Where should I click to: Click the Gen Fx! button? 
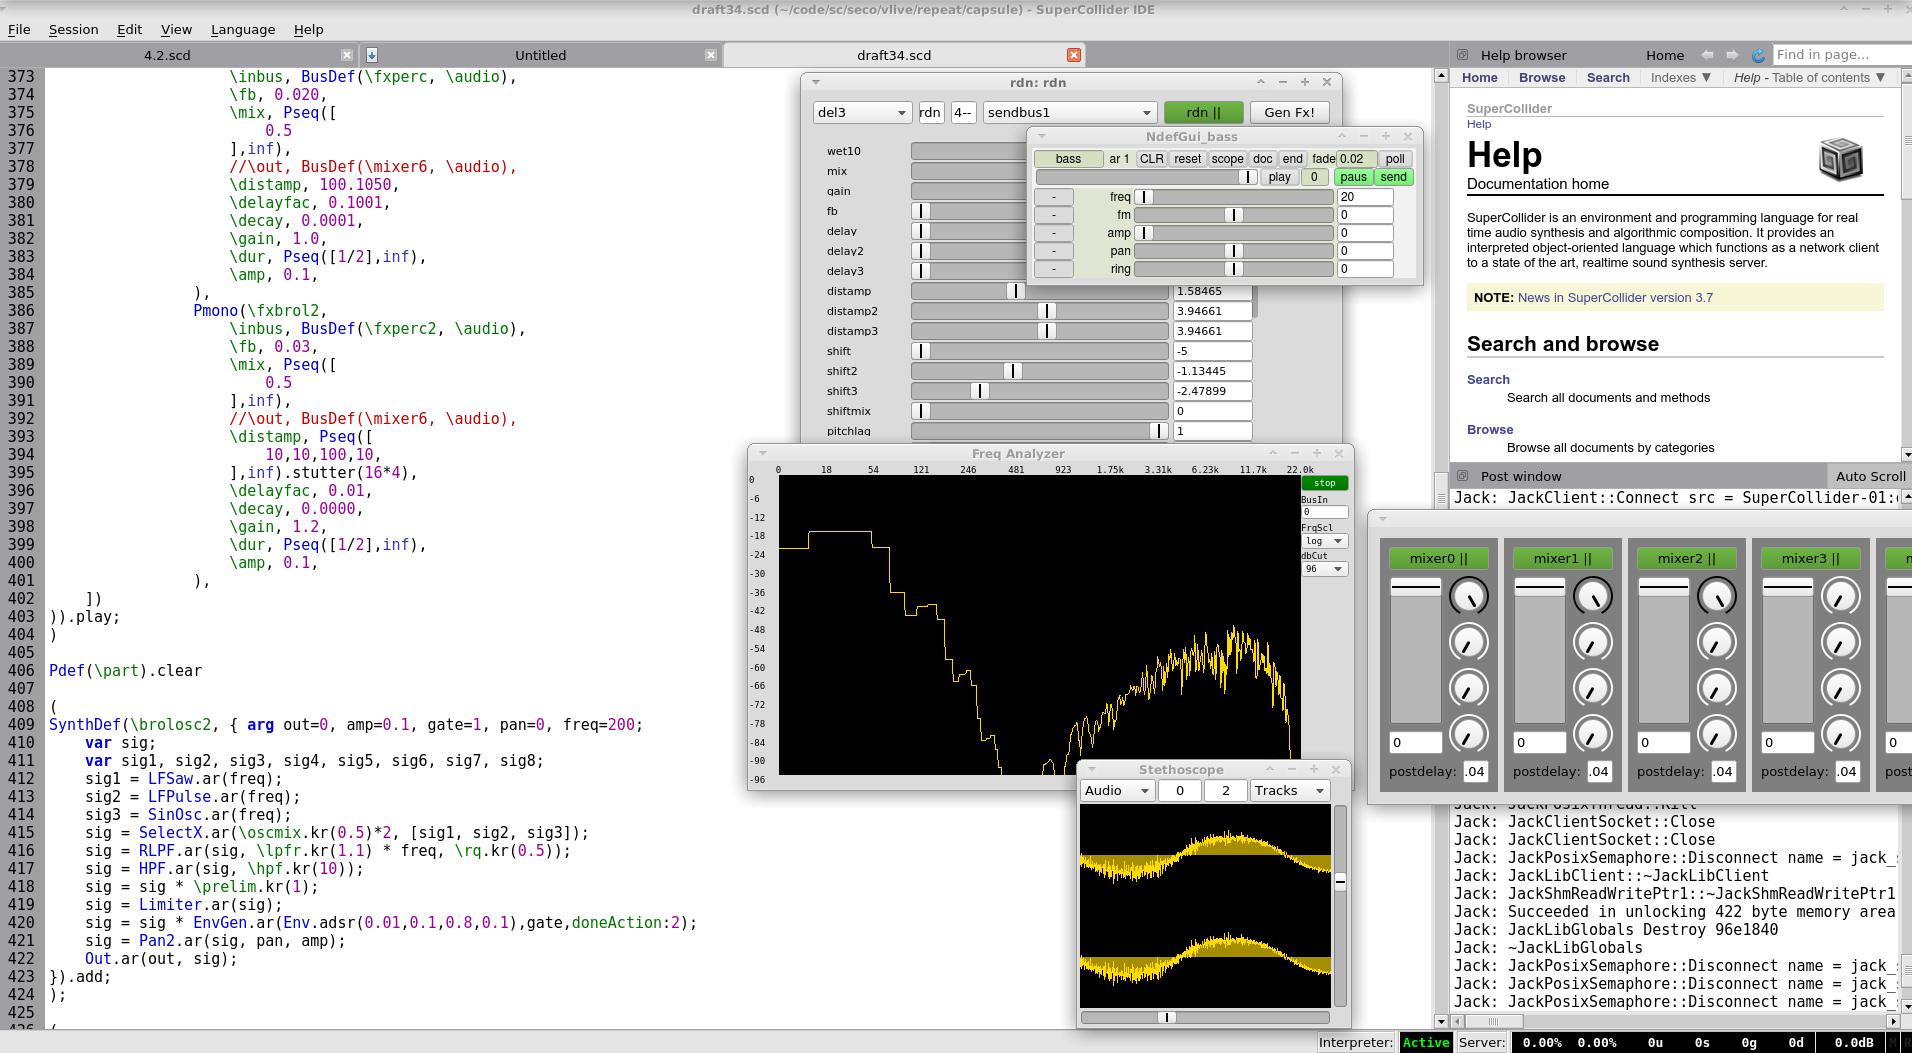[x=1289, y=112]
